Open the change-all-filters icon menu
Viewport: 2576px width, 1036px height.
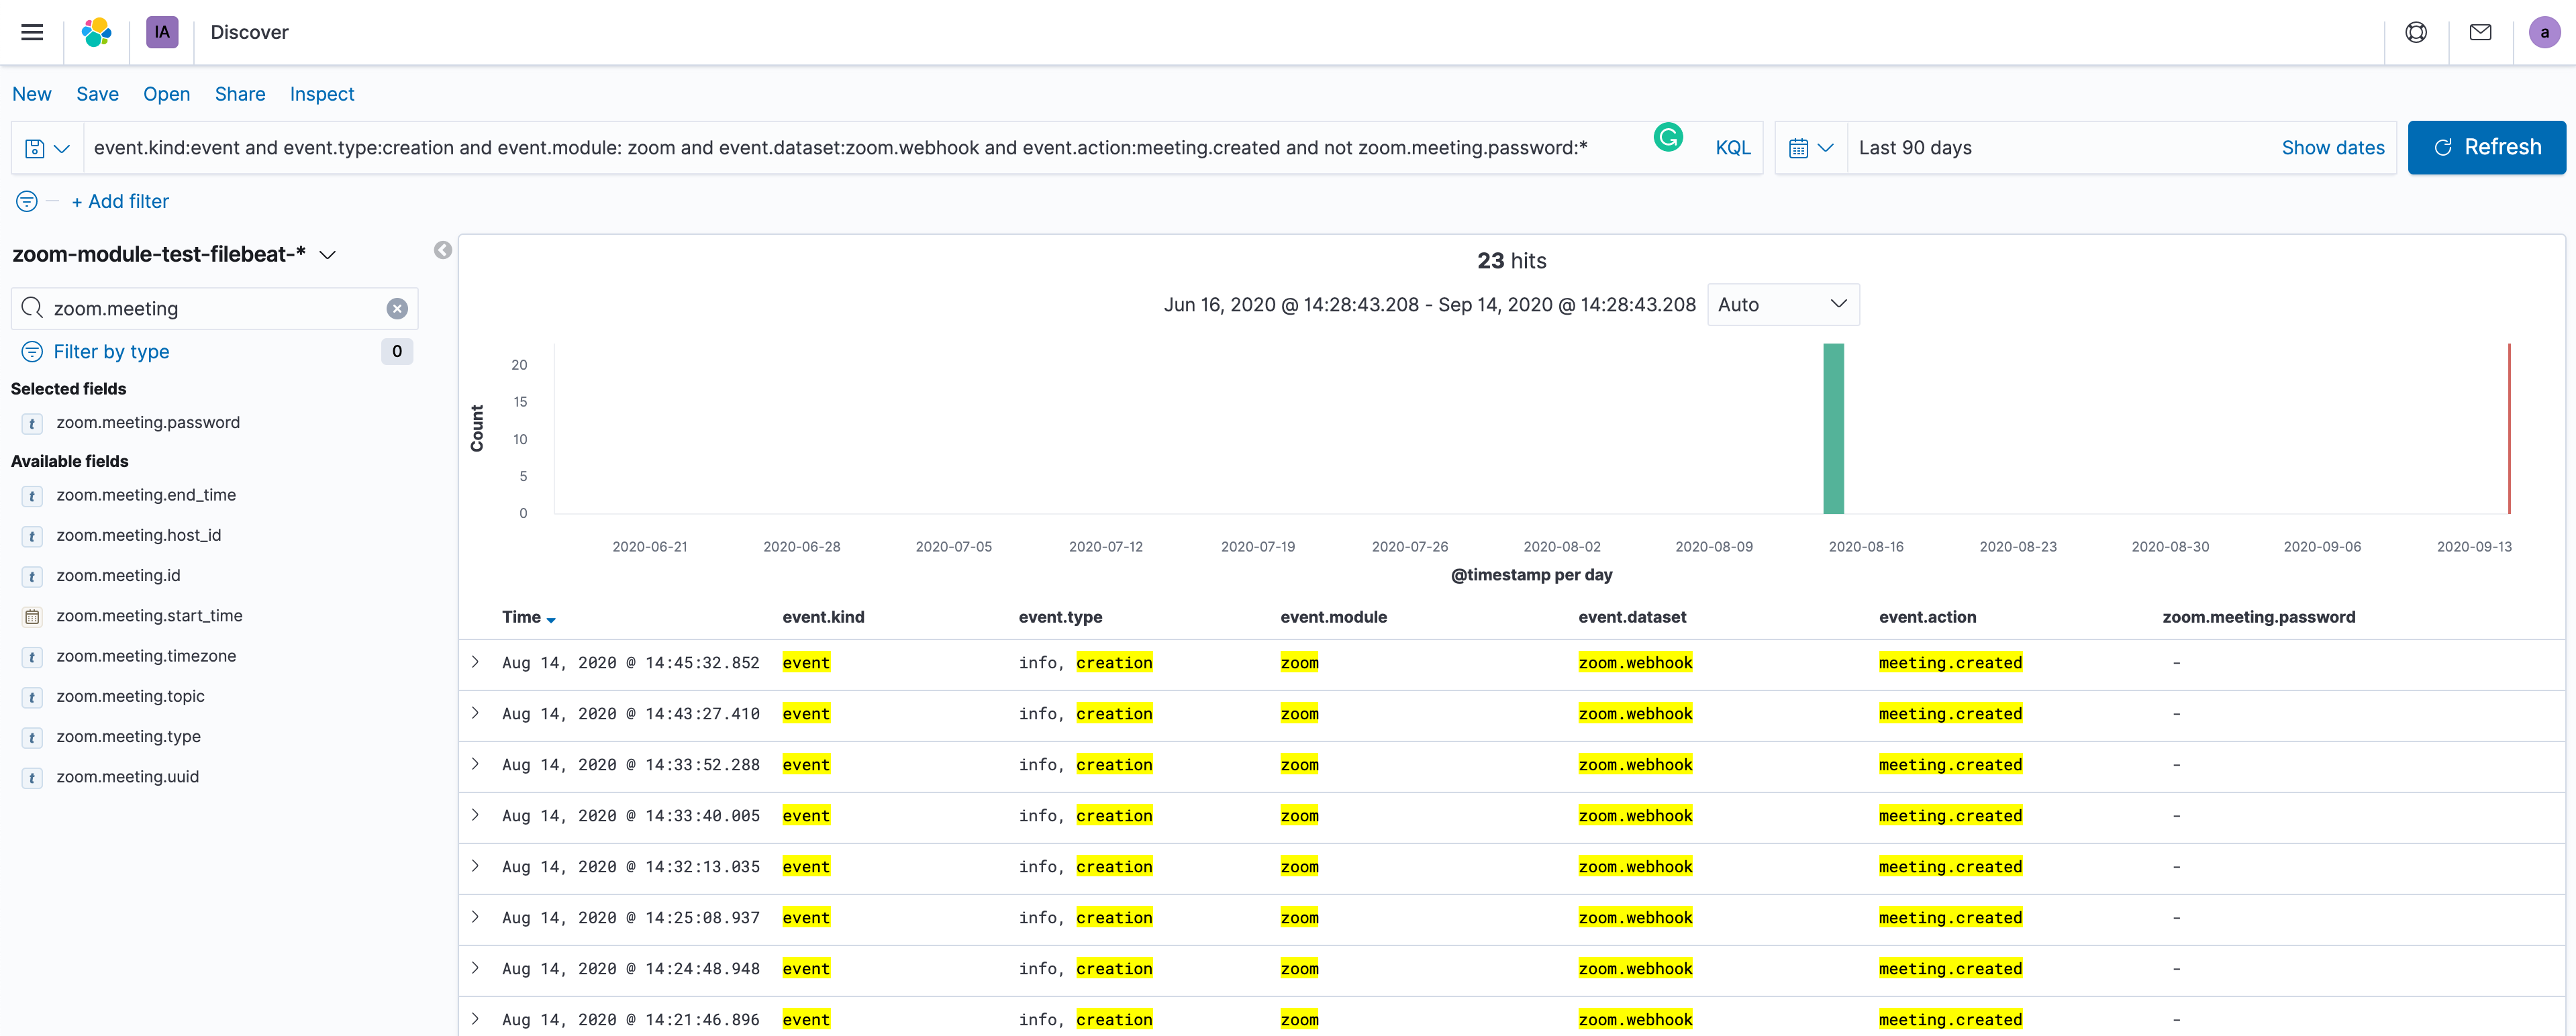pyautogui.click(x=27, y=202)
